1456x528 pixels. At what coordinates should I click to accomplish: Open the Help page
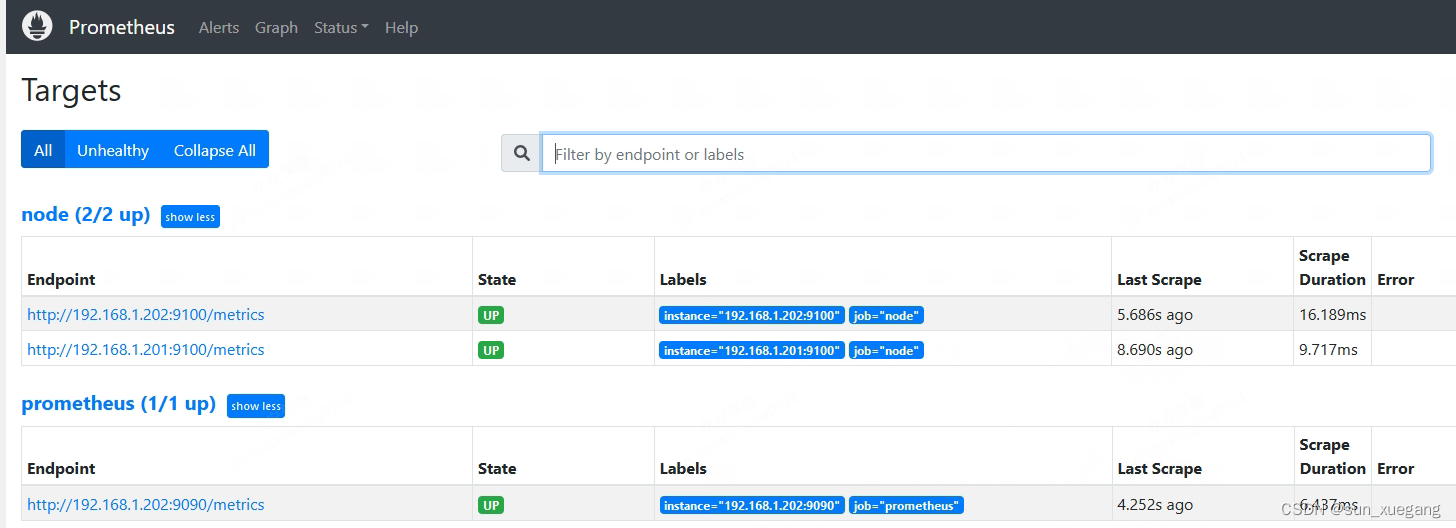pos(401,27)
